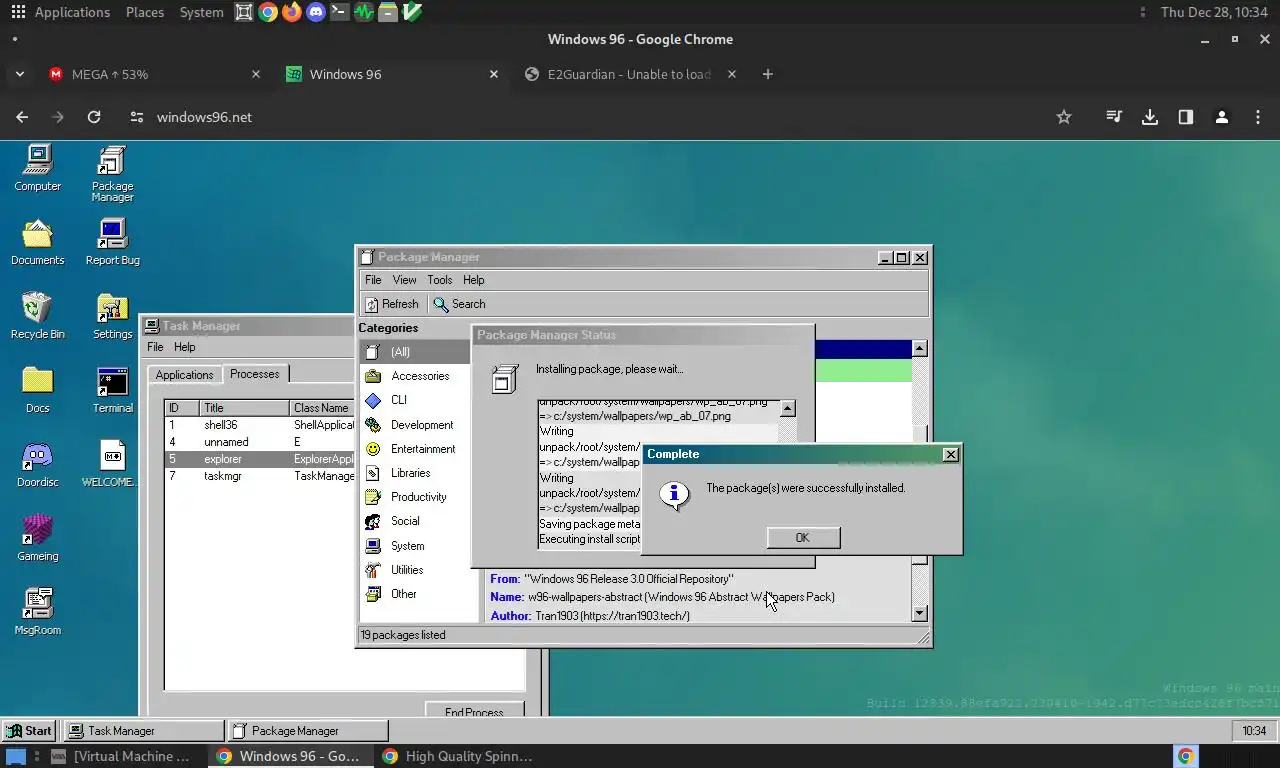The image size is (1280, 768).
Task: Open Task Manager Help menu
Action: tap(185, 347)
